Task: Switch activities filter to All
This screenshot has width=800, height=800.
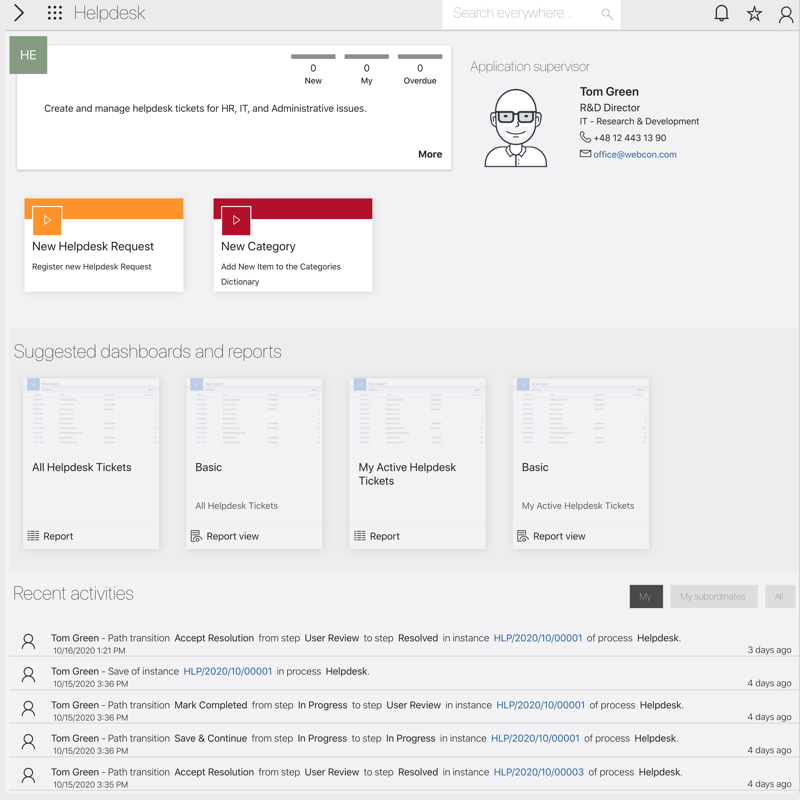Action: point(779,597)
